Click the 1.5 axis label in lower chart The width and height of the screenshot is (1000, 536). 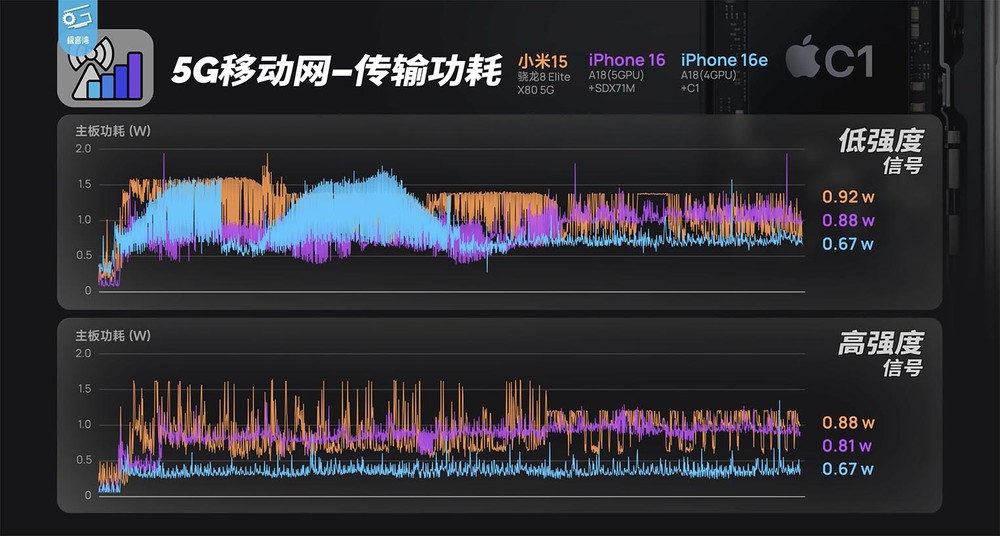(x=84, y=389)
